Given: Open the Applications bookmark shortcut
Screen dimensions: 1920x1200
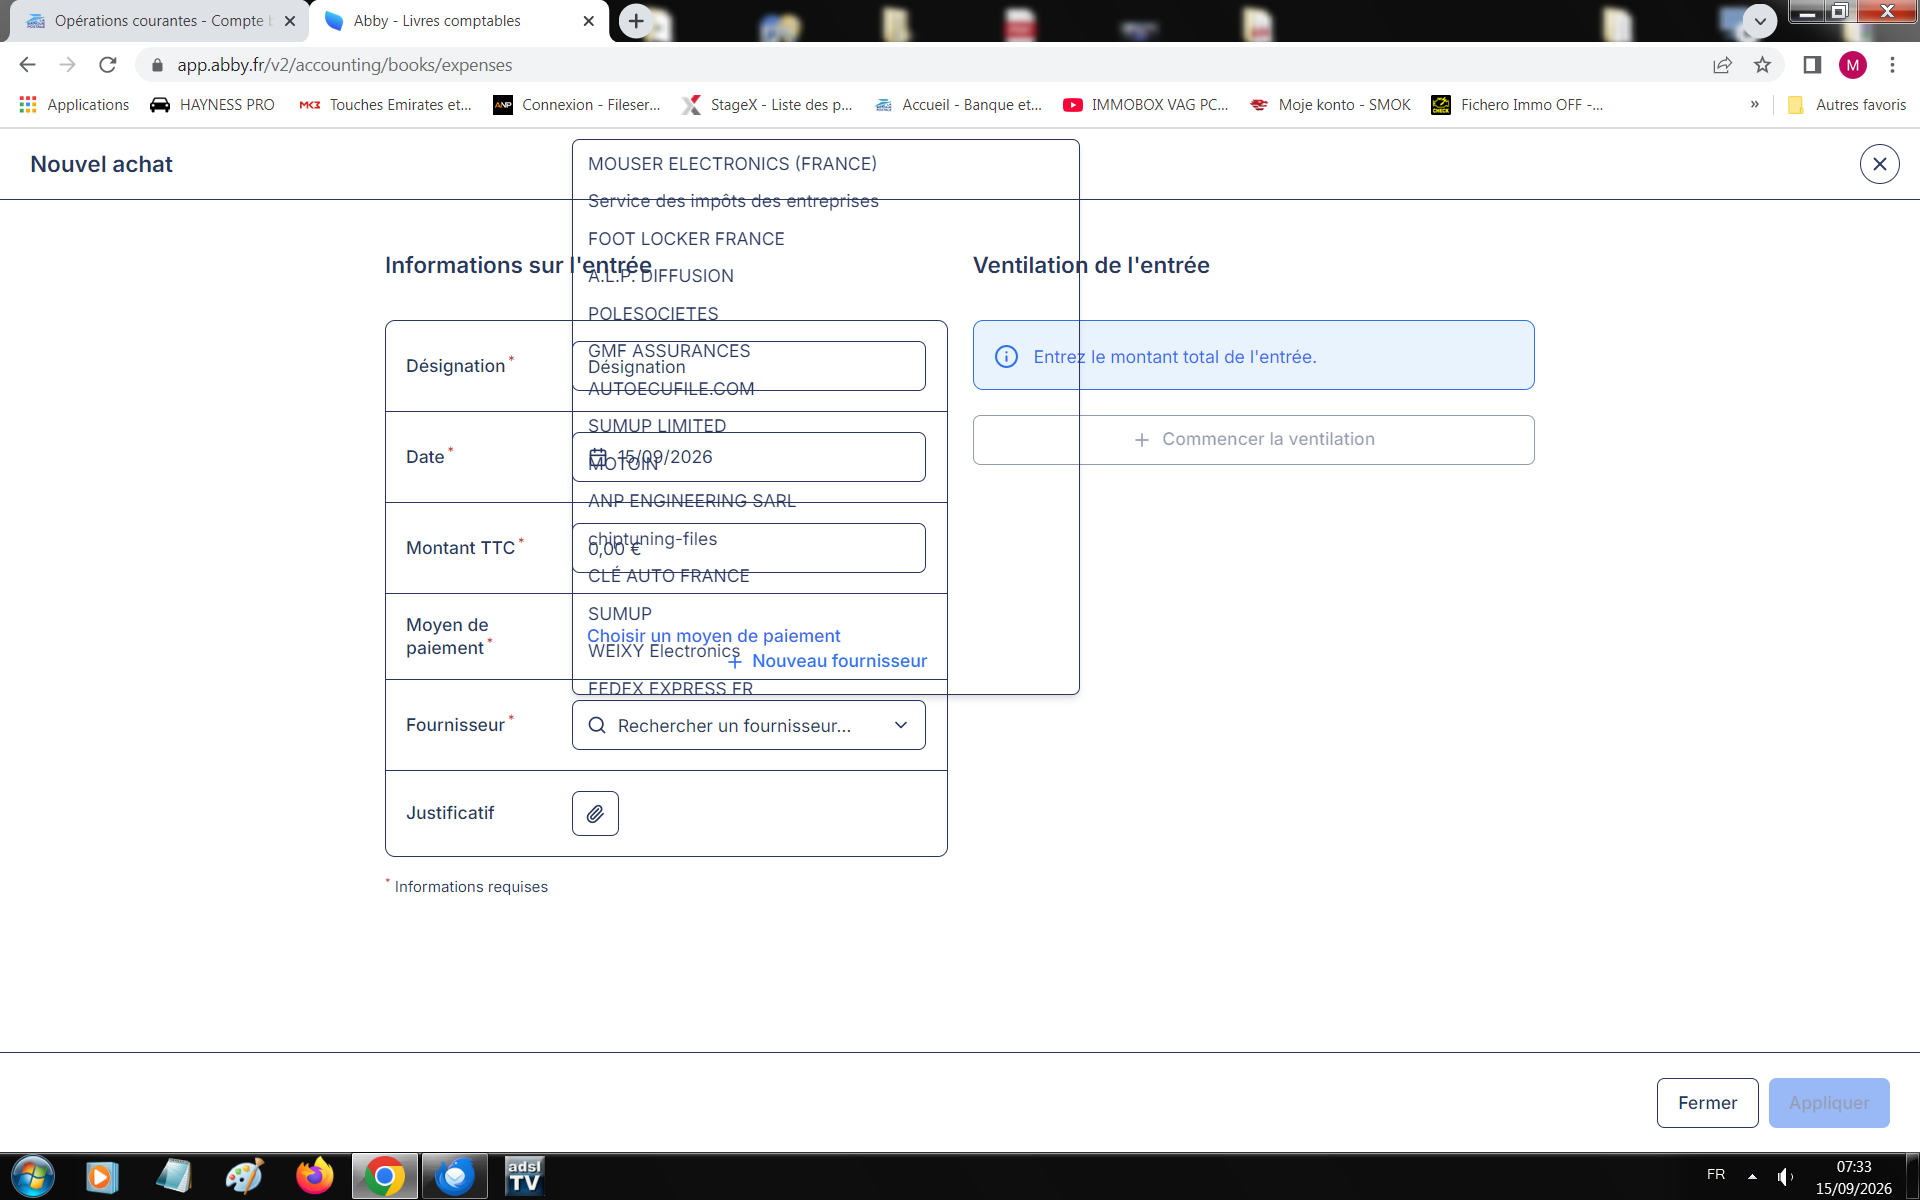Looking at the screenshot, I should pyautogui.click(x=75, y=105).
